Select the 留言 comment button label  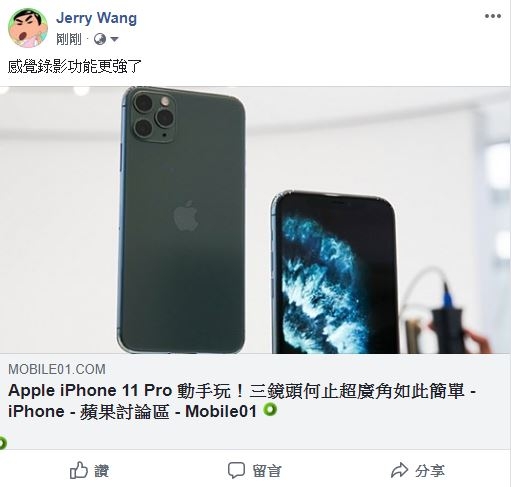tap(267, 471)
